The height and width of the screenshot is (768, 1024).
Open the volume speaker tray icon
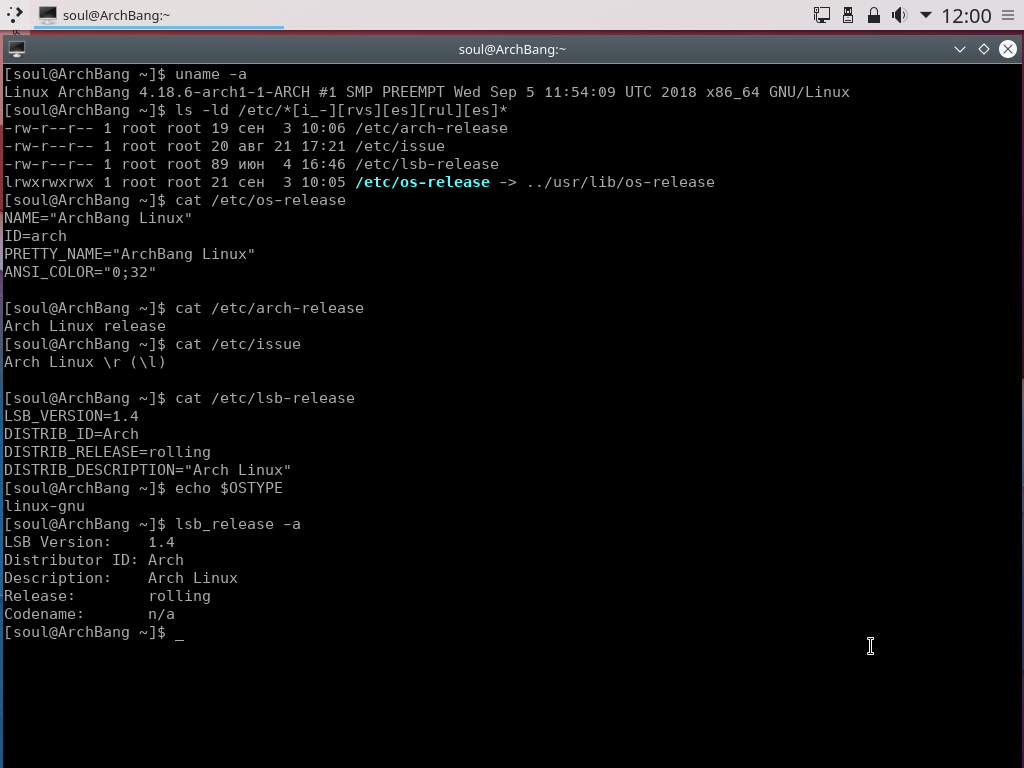pyautogui.click(x=899, y=14)
